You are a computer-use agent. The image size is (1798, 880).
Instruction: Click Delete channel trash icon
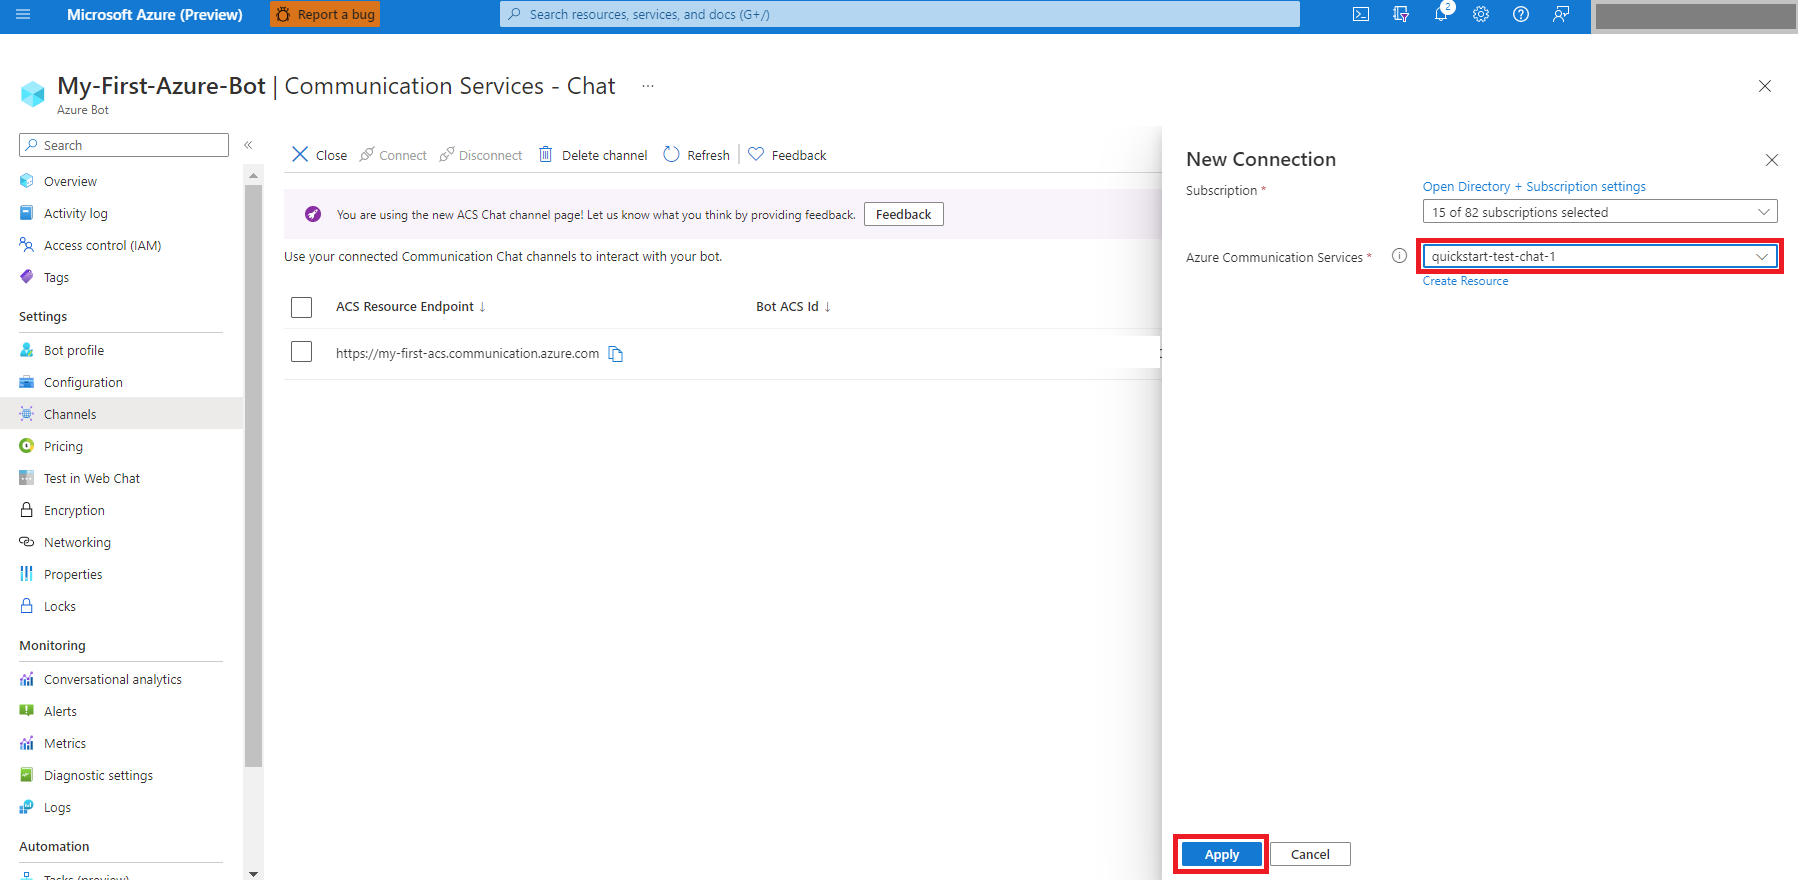point(546,155)
